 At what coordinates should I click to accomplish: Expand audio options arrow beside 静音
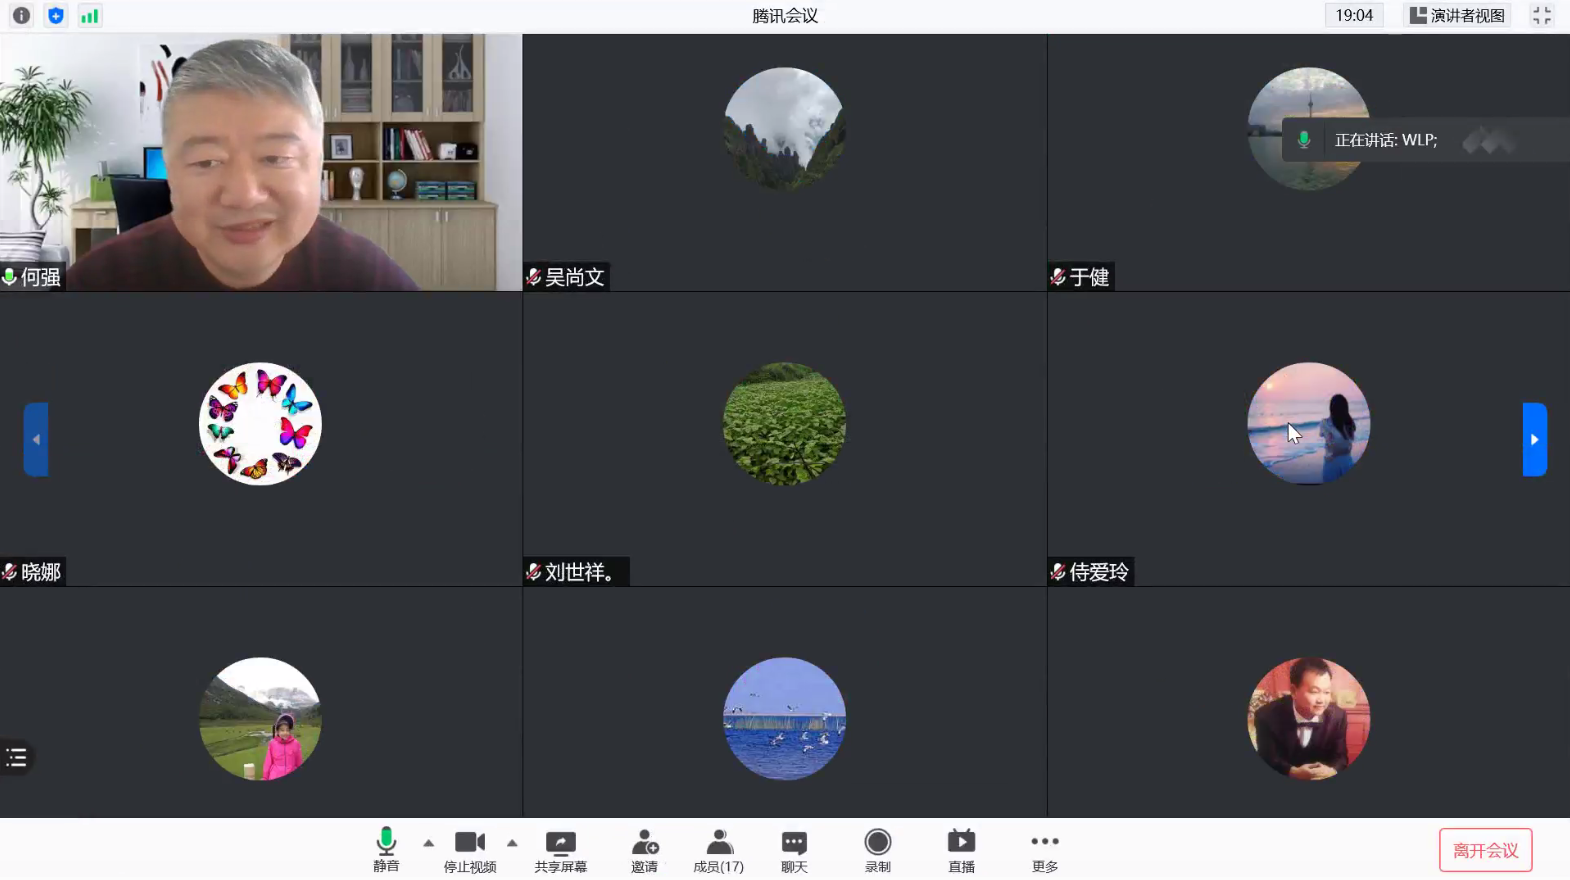pos(429,843)
